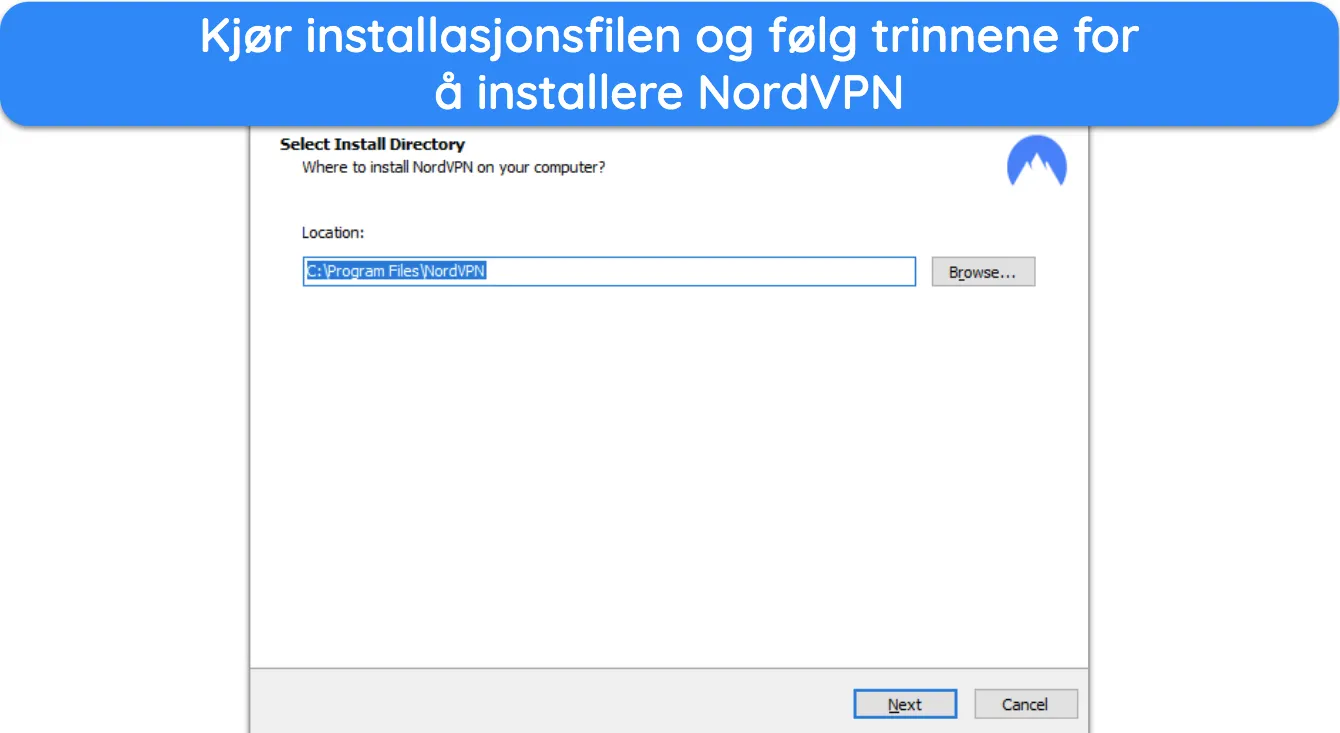This screenshot has width=1340, height=733.
Task: Click the NordVPN mountain logo
Action: click(1037, 162)
